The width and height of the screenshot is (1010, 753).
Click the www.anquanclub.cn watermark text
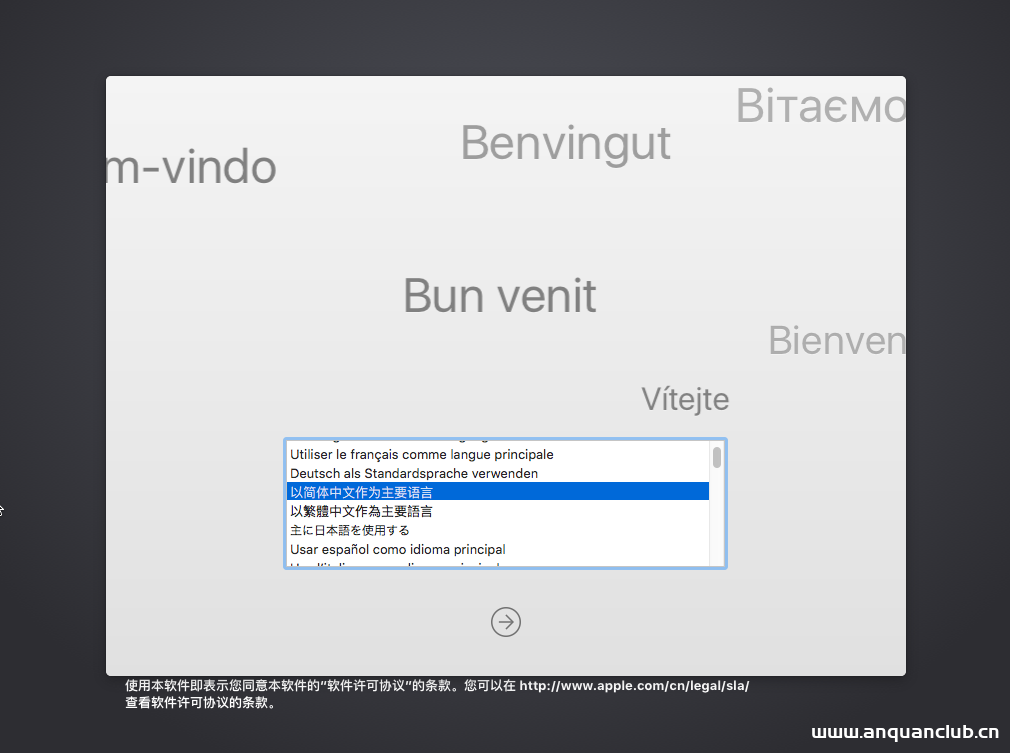point(905,731)
